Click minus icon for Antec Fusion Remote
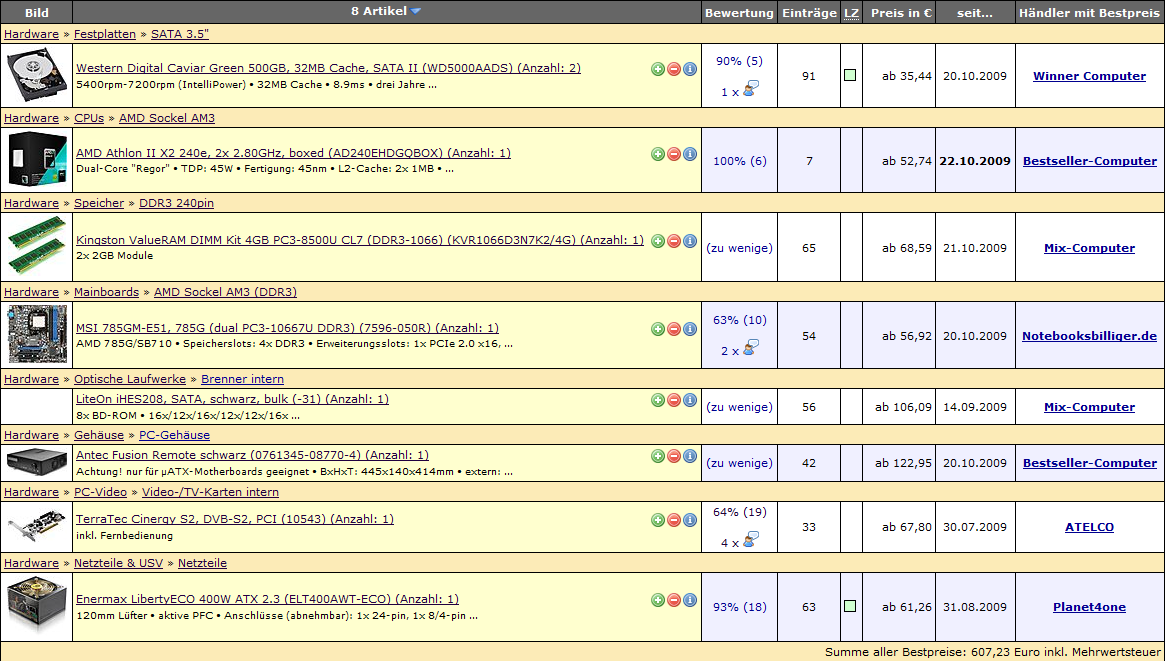 pos(674,456)
